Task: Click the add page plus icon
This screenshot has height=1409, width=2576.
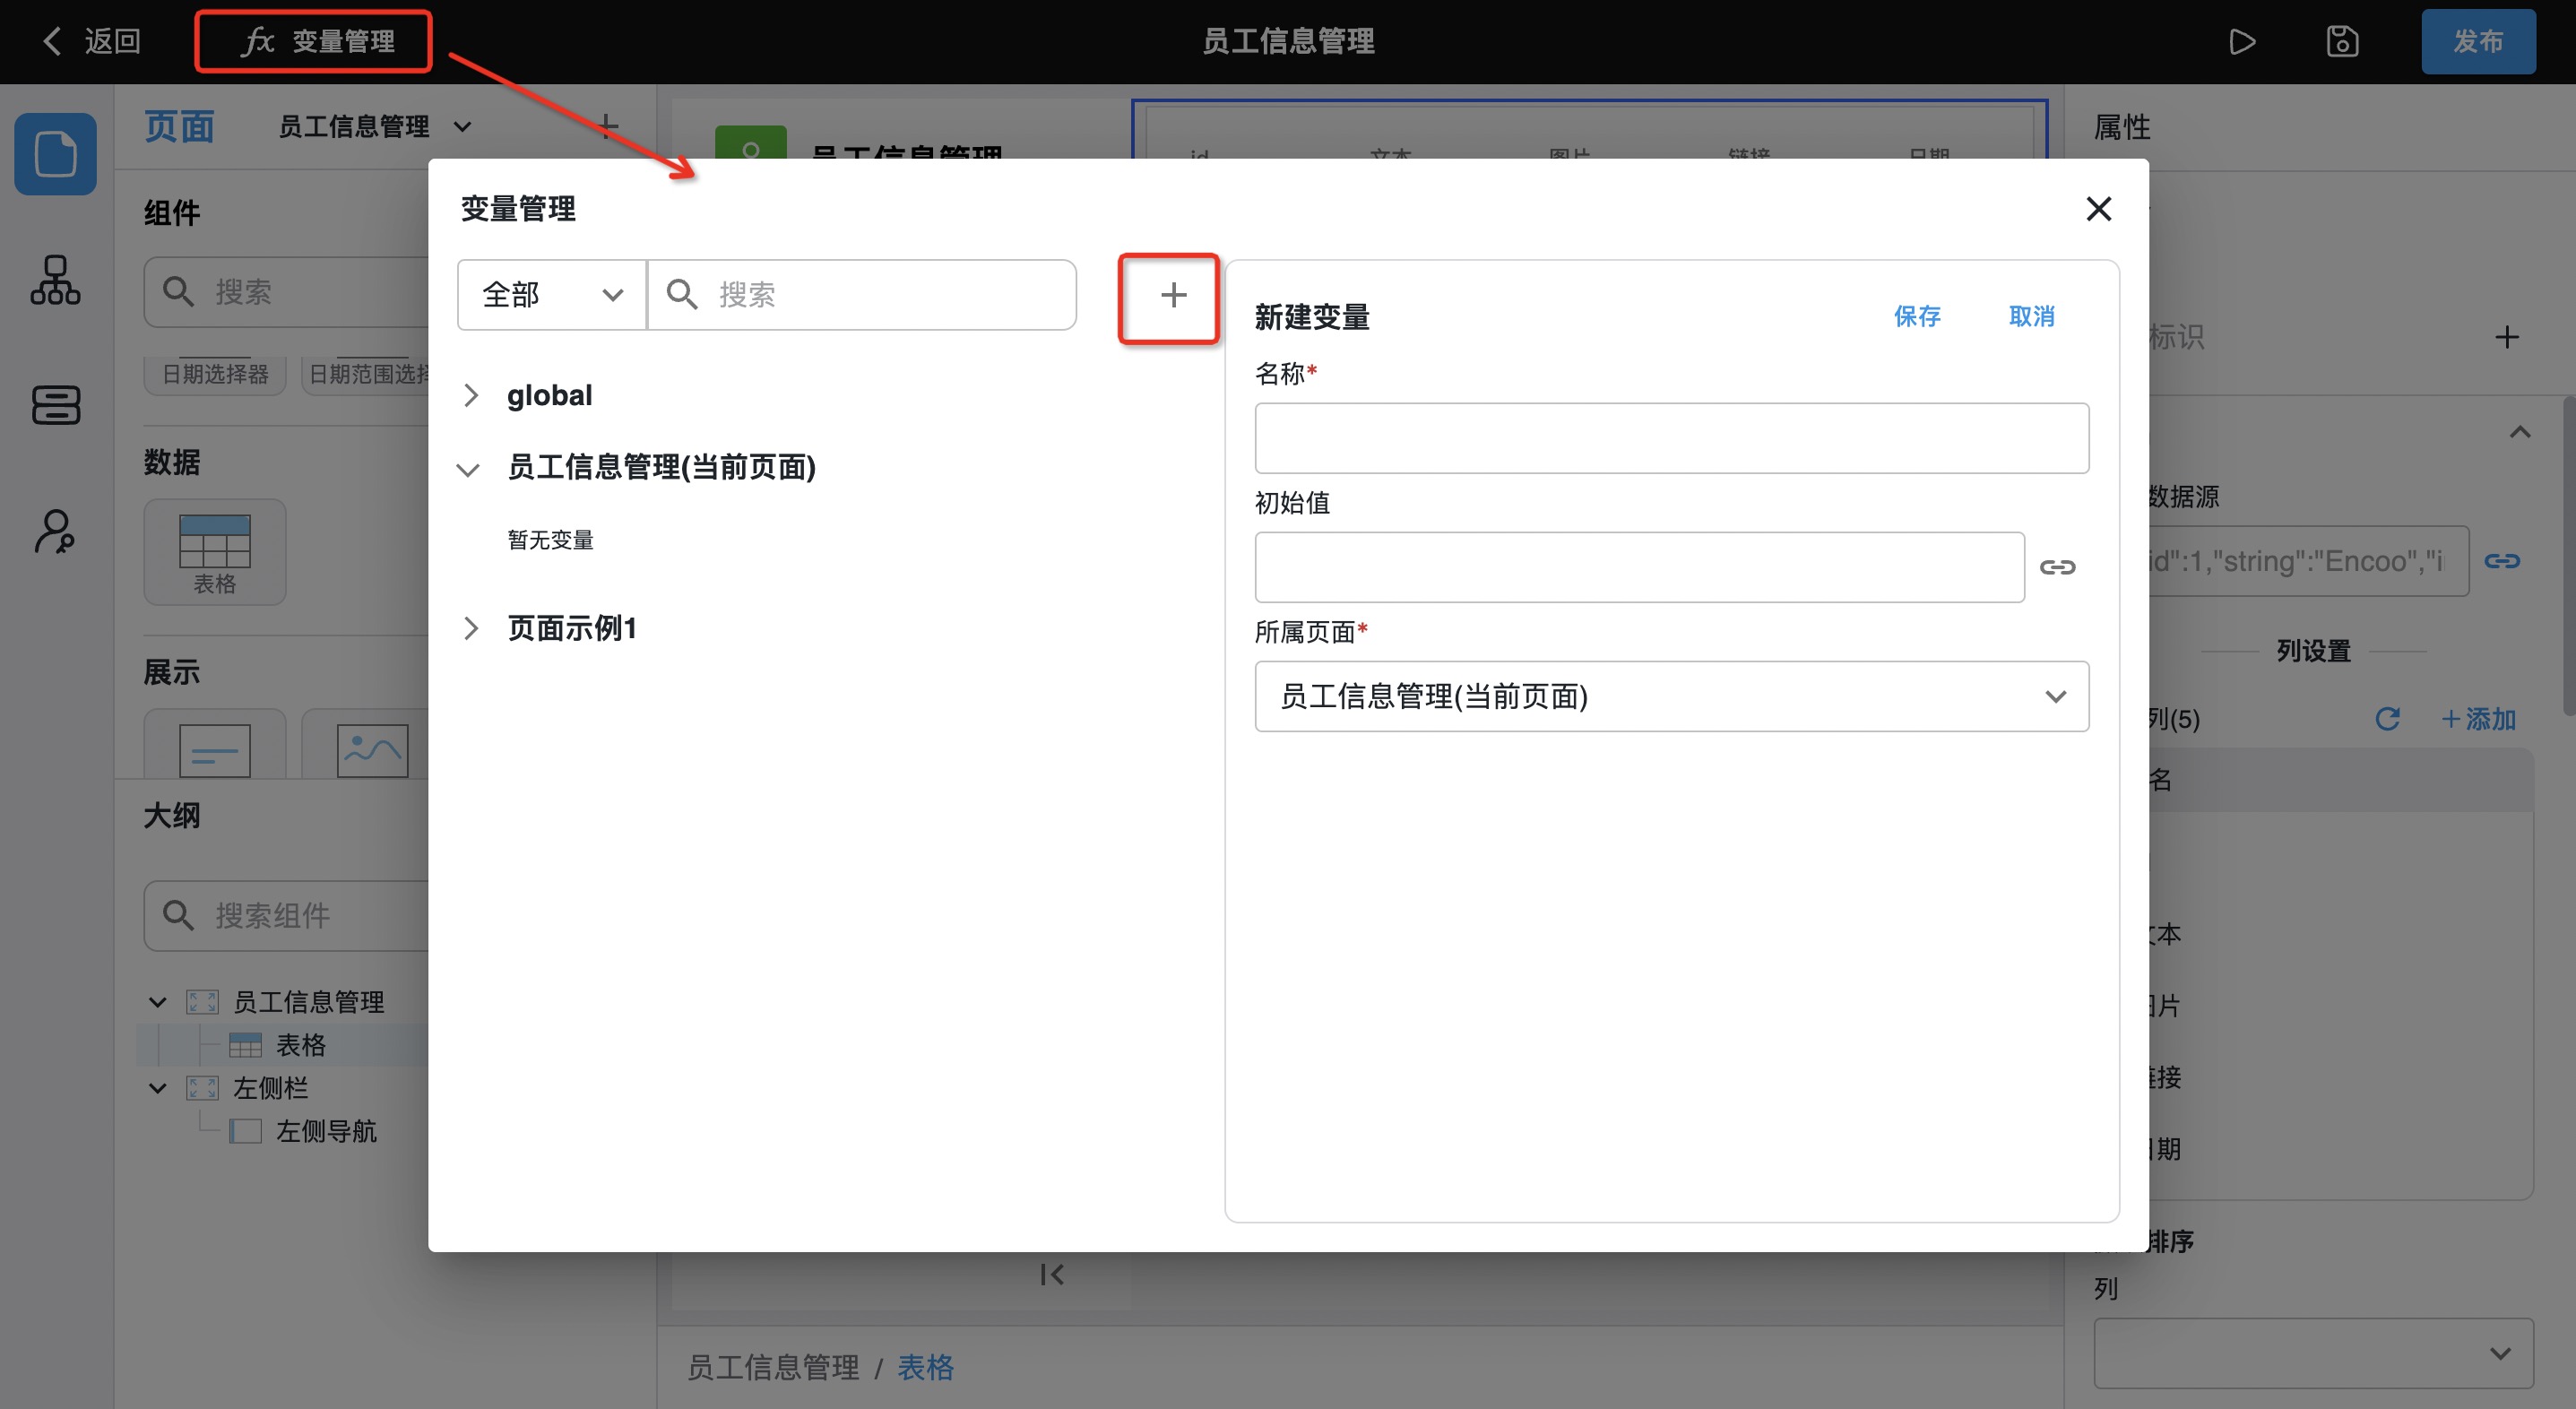Action: [606, 127]
